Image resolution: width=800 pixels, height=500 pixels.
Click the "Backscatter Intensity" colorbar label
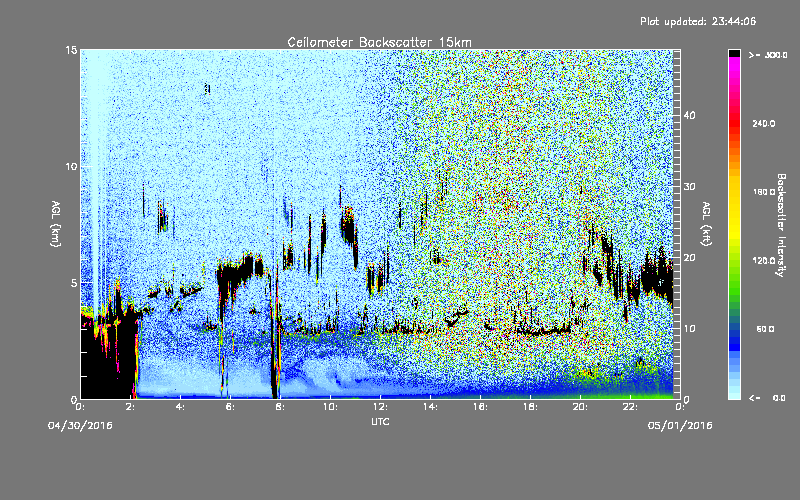tap(781, 225)
